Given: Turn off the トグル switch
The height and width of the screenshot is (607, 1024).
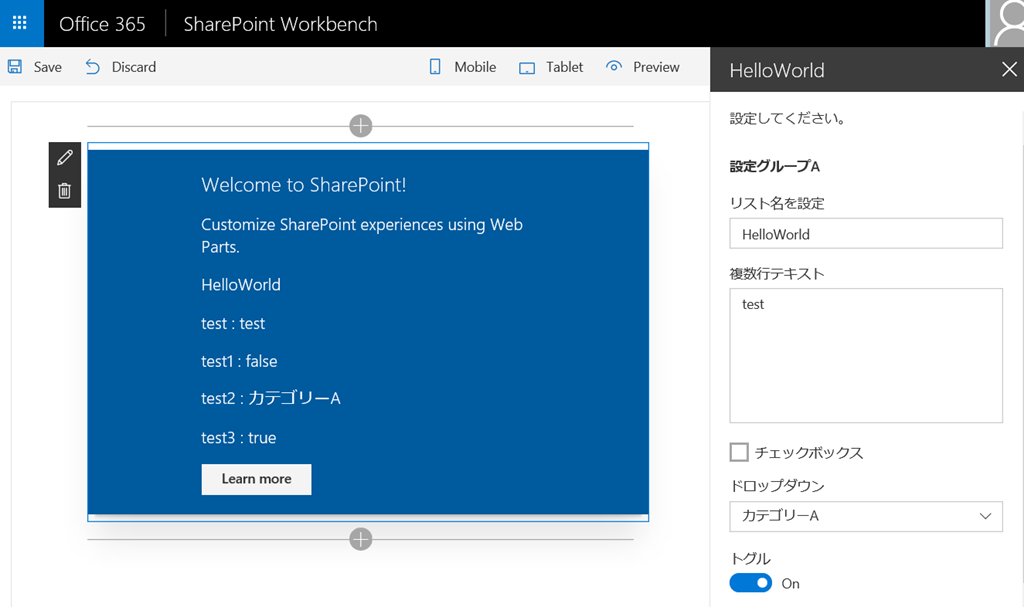Looking at the screenshot, I should point(750,583).
